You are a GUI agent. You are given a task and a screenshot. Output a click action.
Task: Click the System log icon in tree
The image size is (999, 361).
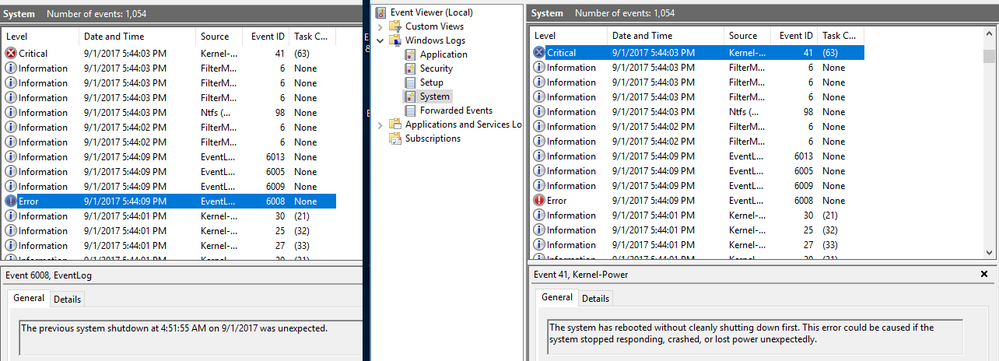pos(410,96)
